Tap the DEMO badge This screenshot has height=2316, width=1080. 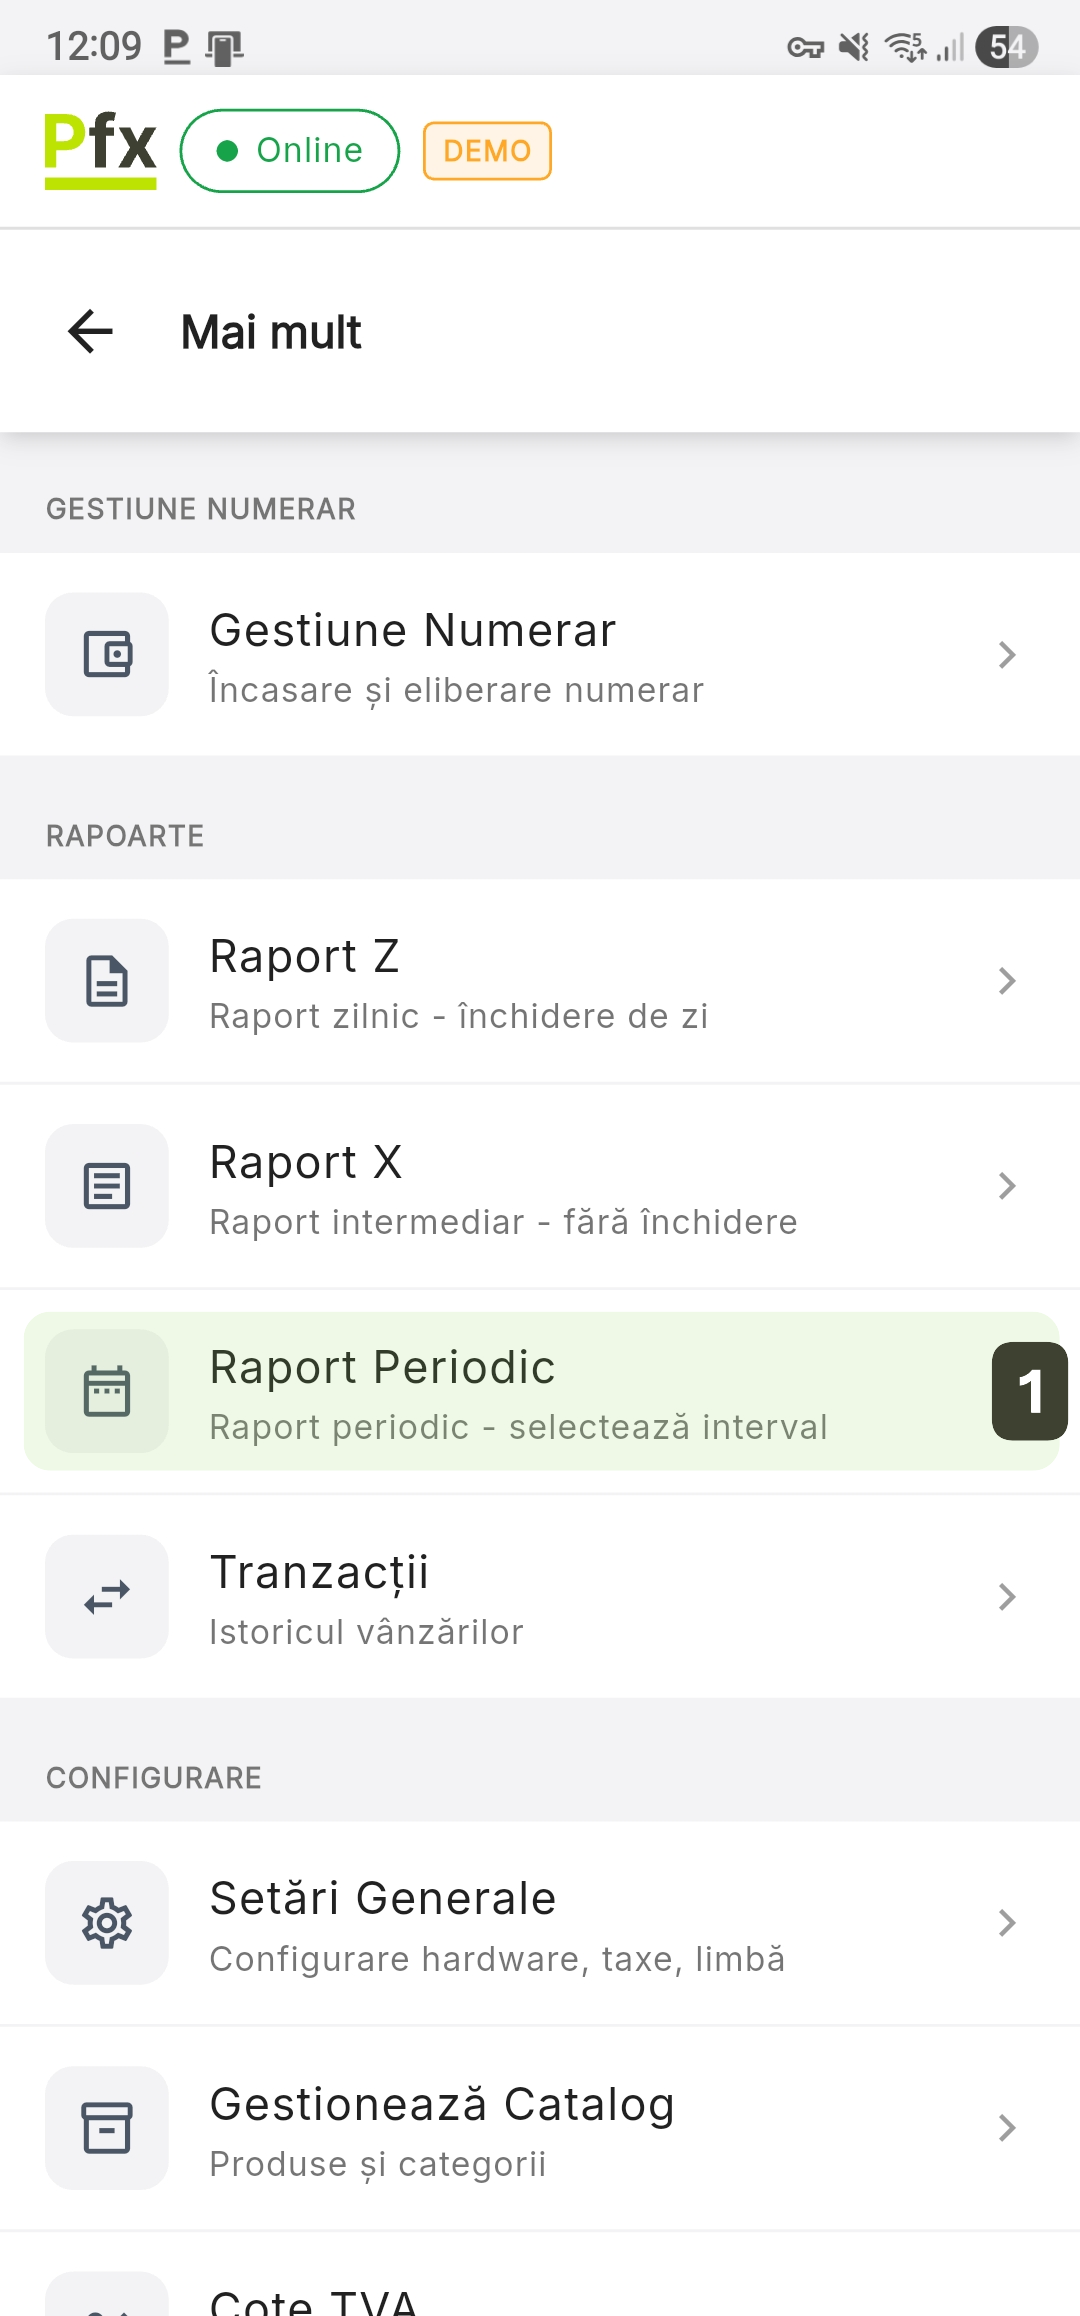point(487,151)
